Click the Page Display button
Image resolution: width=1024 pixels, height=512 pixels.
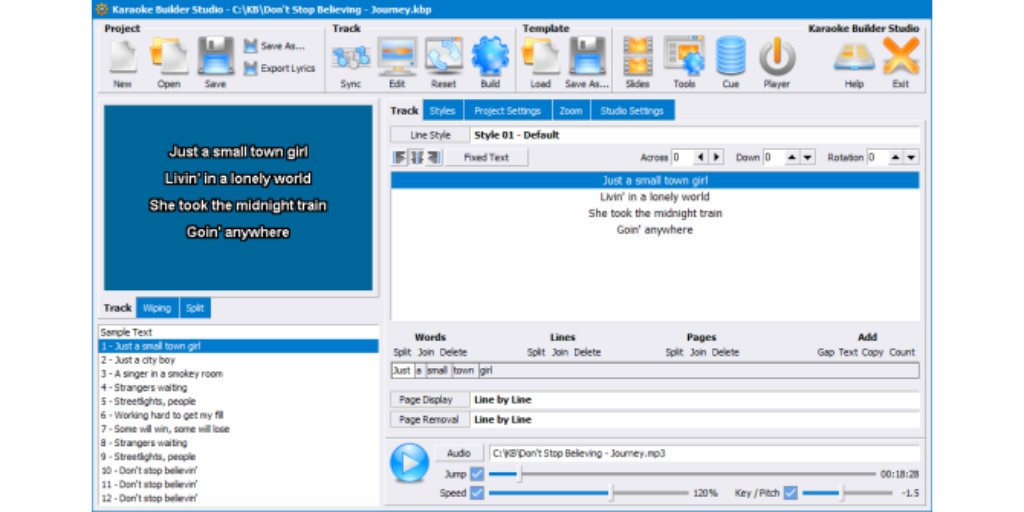tap(430, 400)
